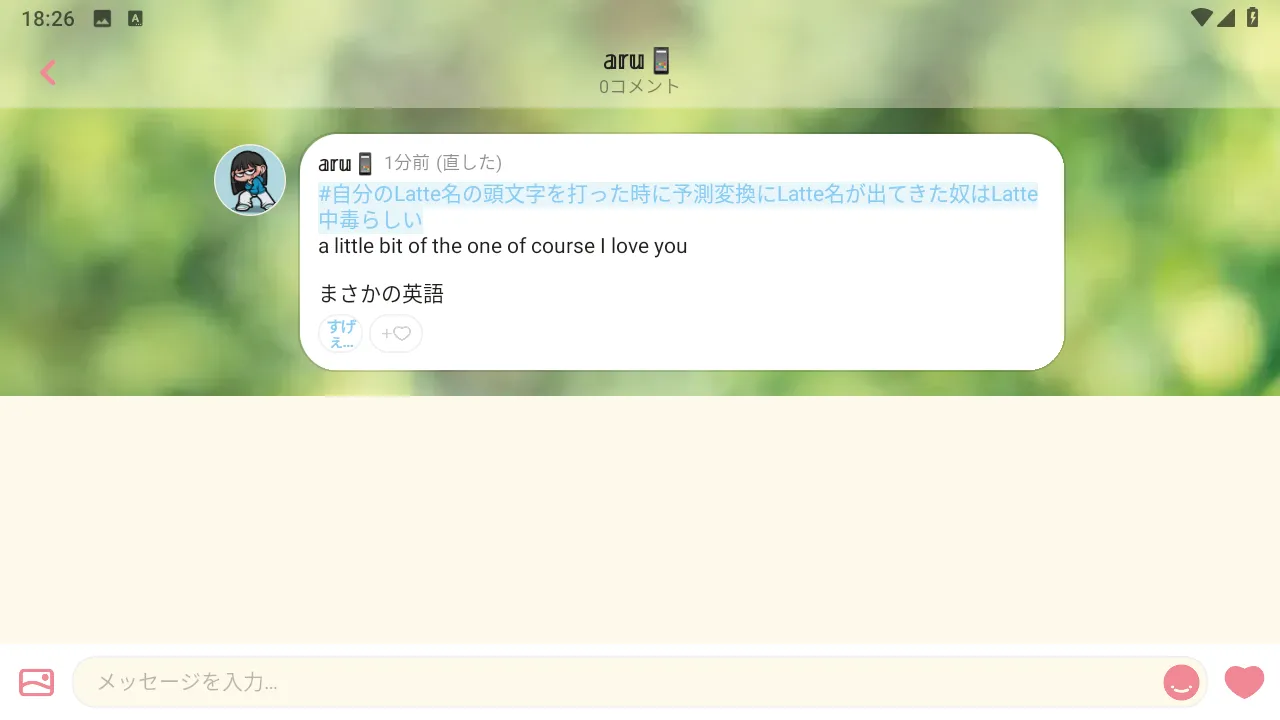This screenshot has height=720, width=1280.
Task: Tap the battery status icon
Action: pos(1252,18)
